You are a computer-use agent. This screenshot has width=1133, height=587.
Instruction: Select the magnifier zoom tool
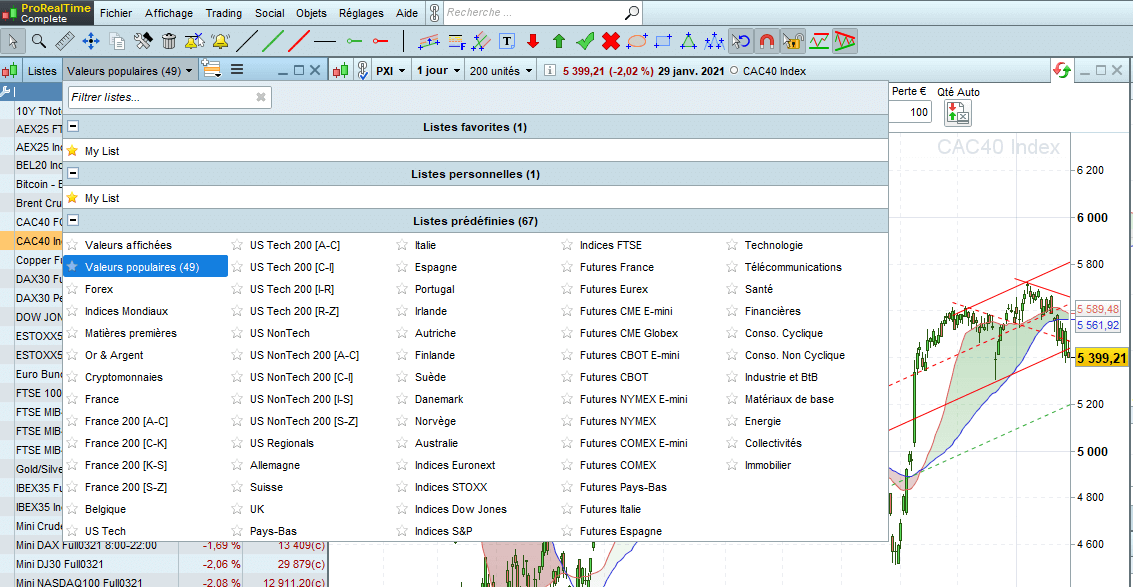point(39,41)
